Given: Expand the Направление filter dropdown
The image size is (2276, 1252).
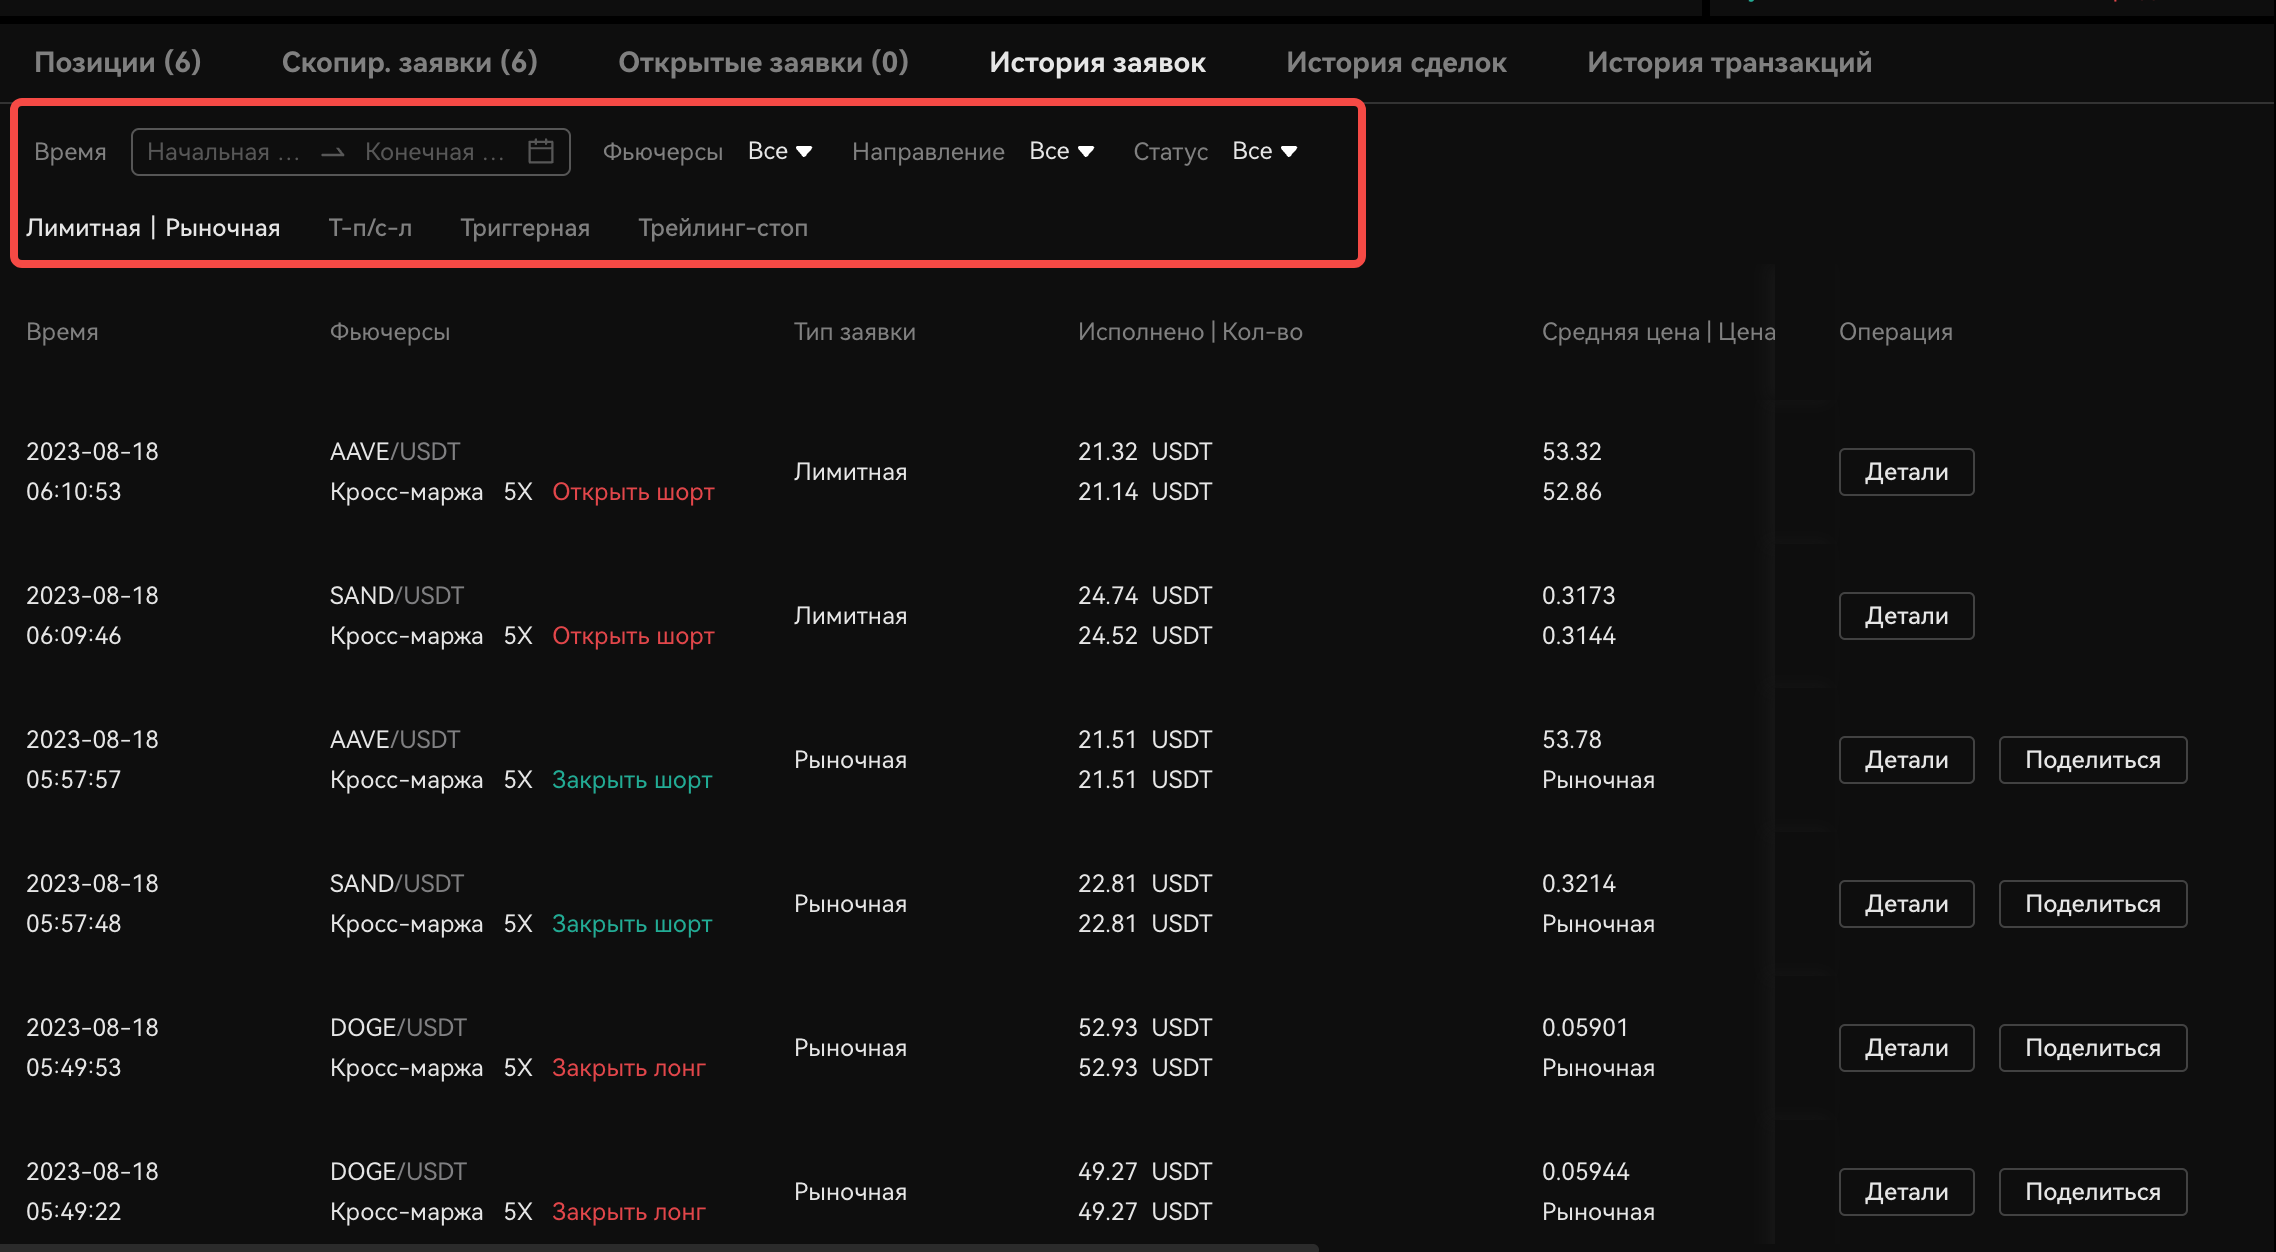Looking at the screenshot, I should (1062, 151).
